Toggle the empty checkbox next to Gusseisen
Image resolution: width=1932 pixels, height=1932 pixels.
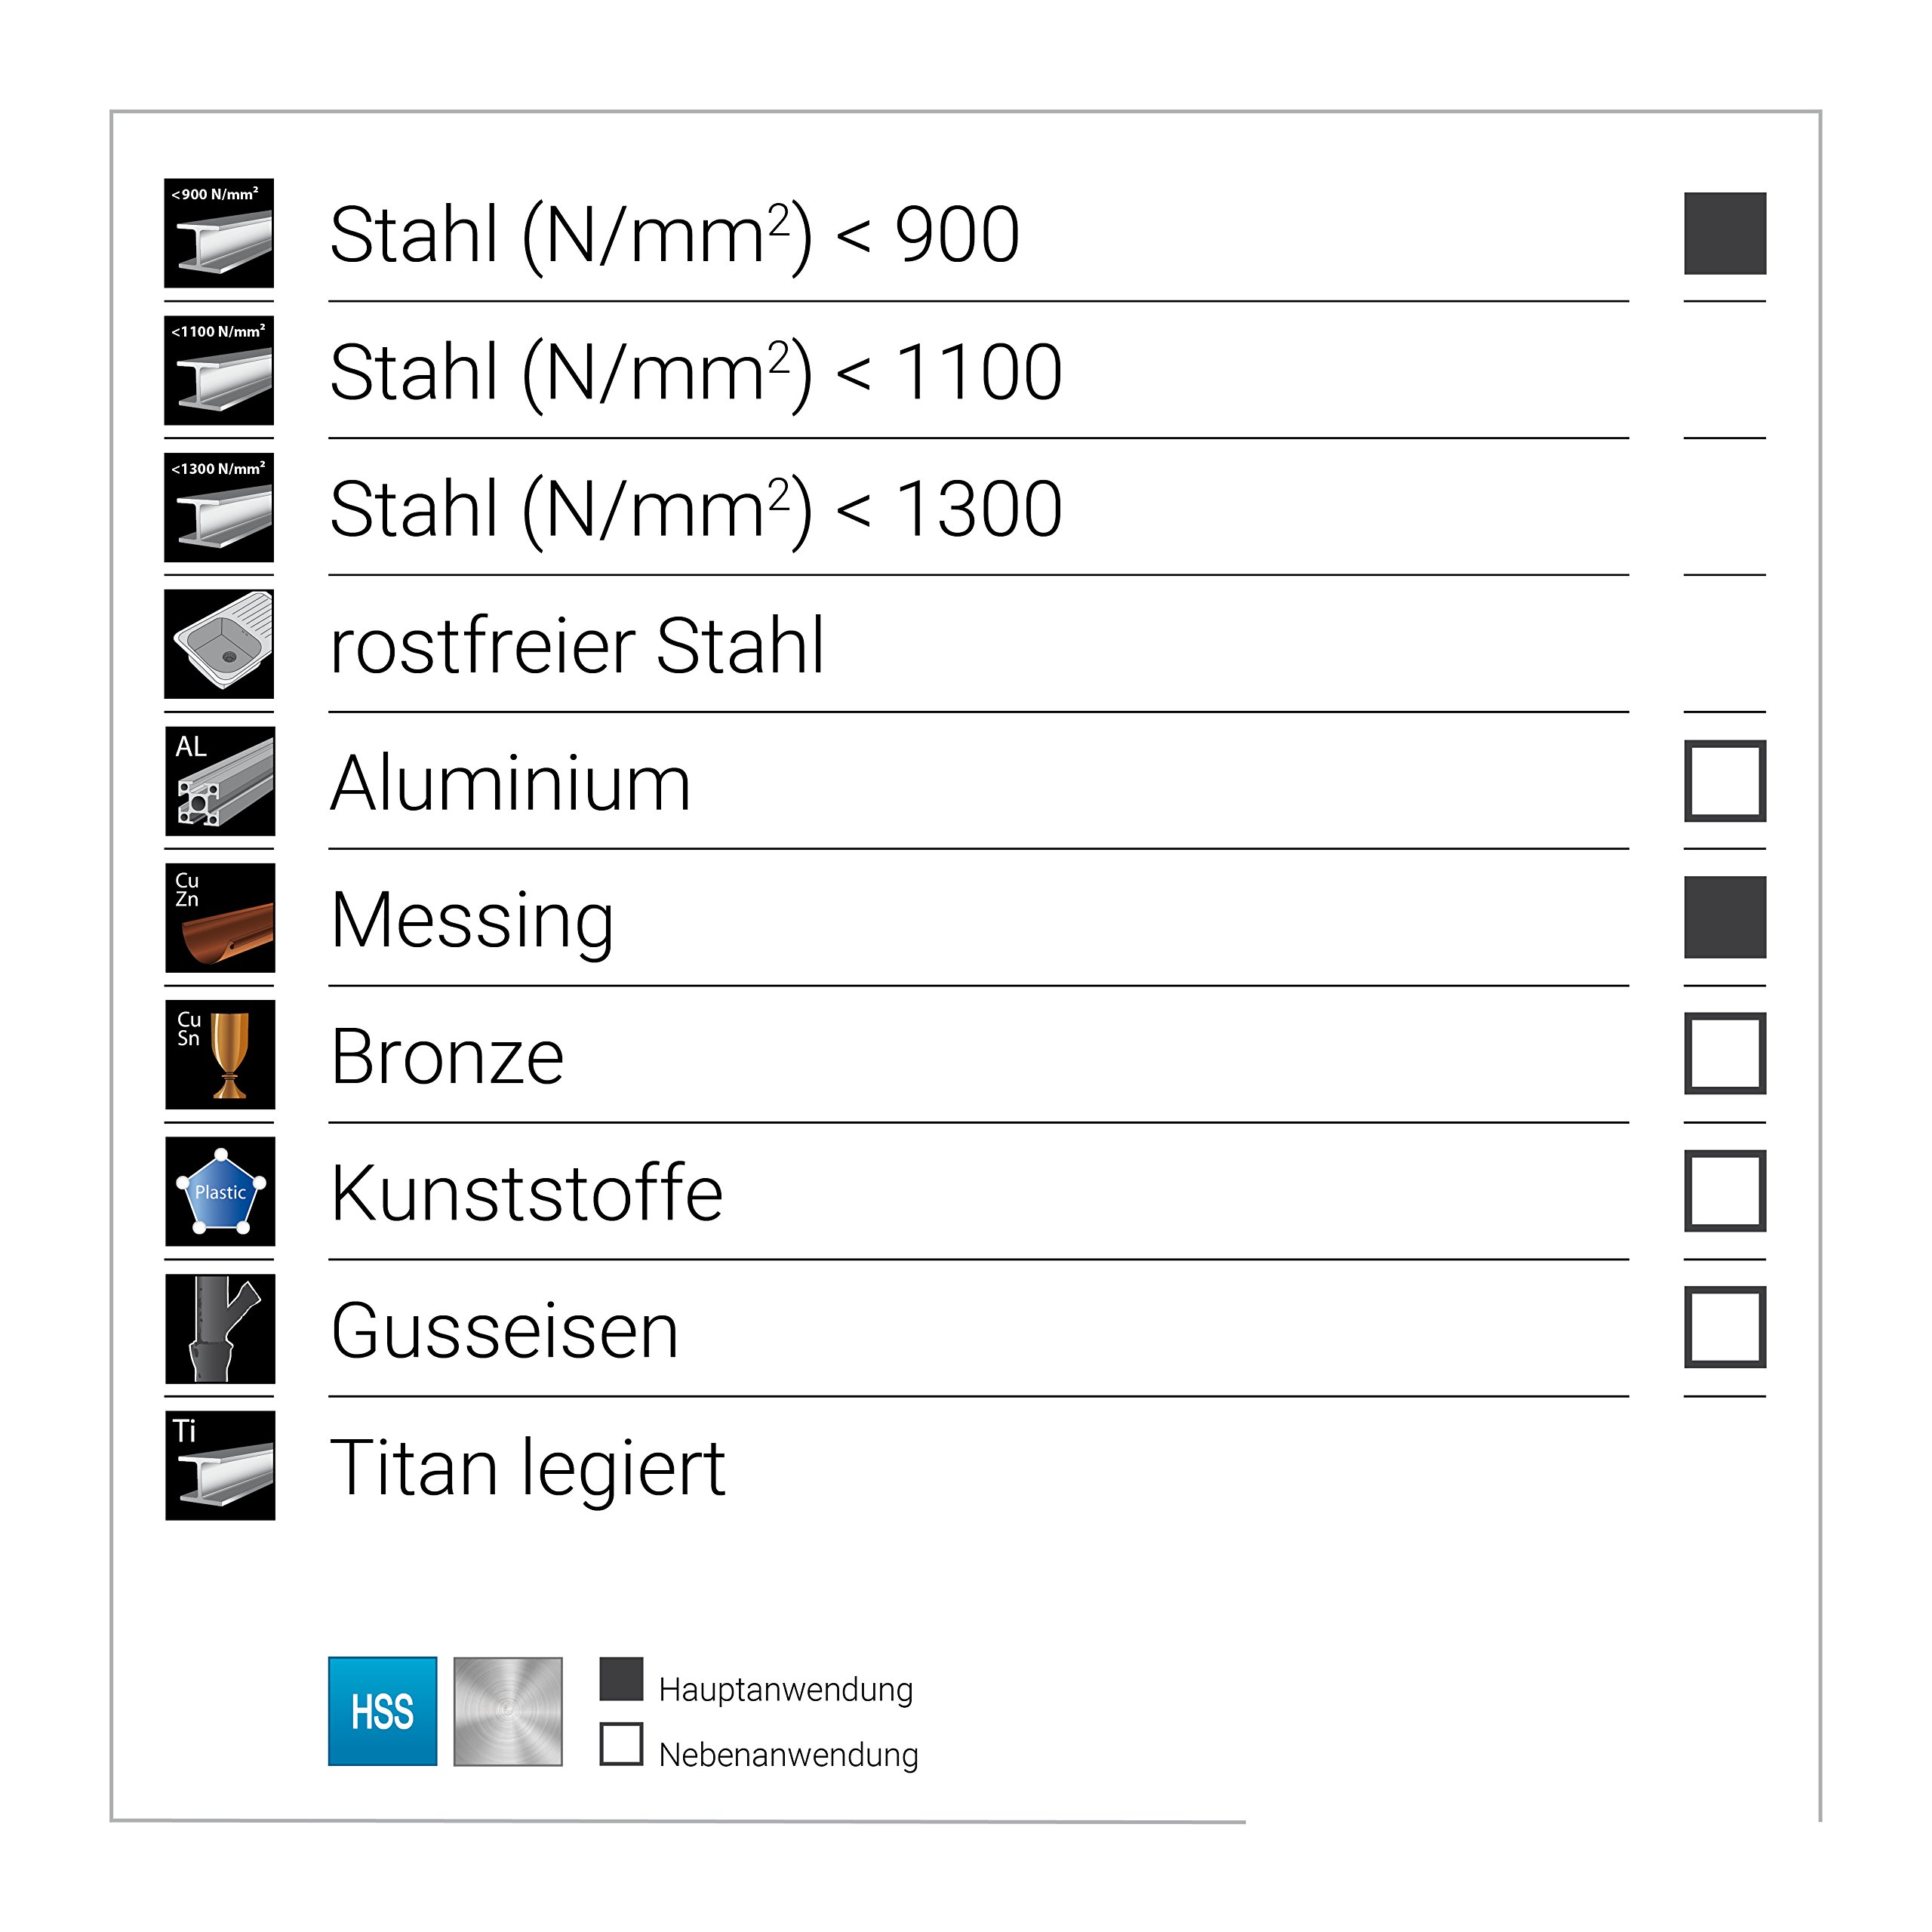pyautogui.click(x=1725, y=1328)
